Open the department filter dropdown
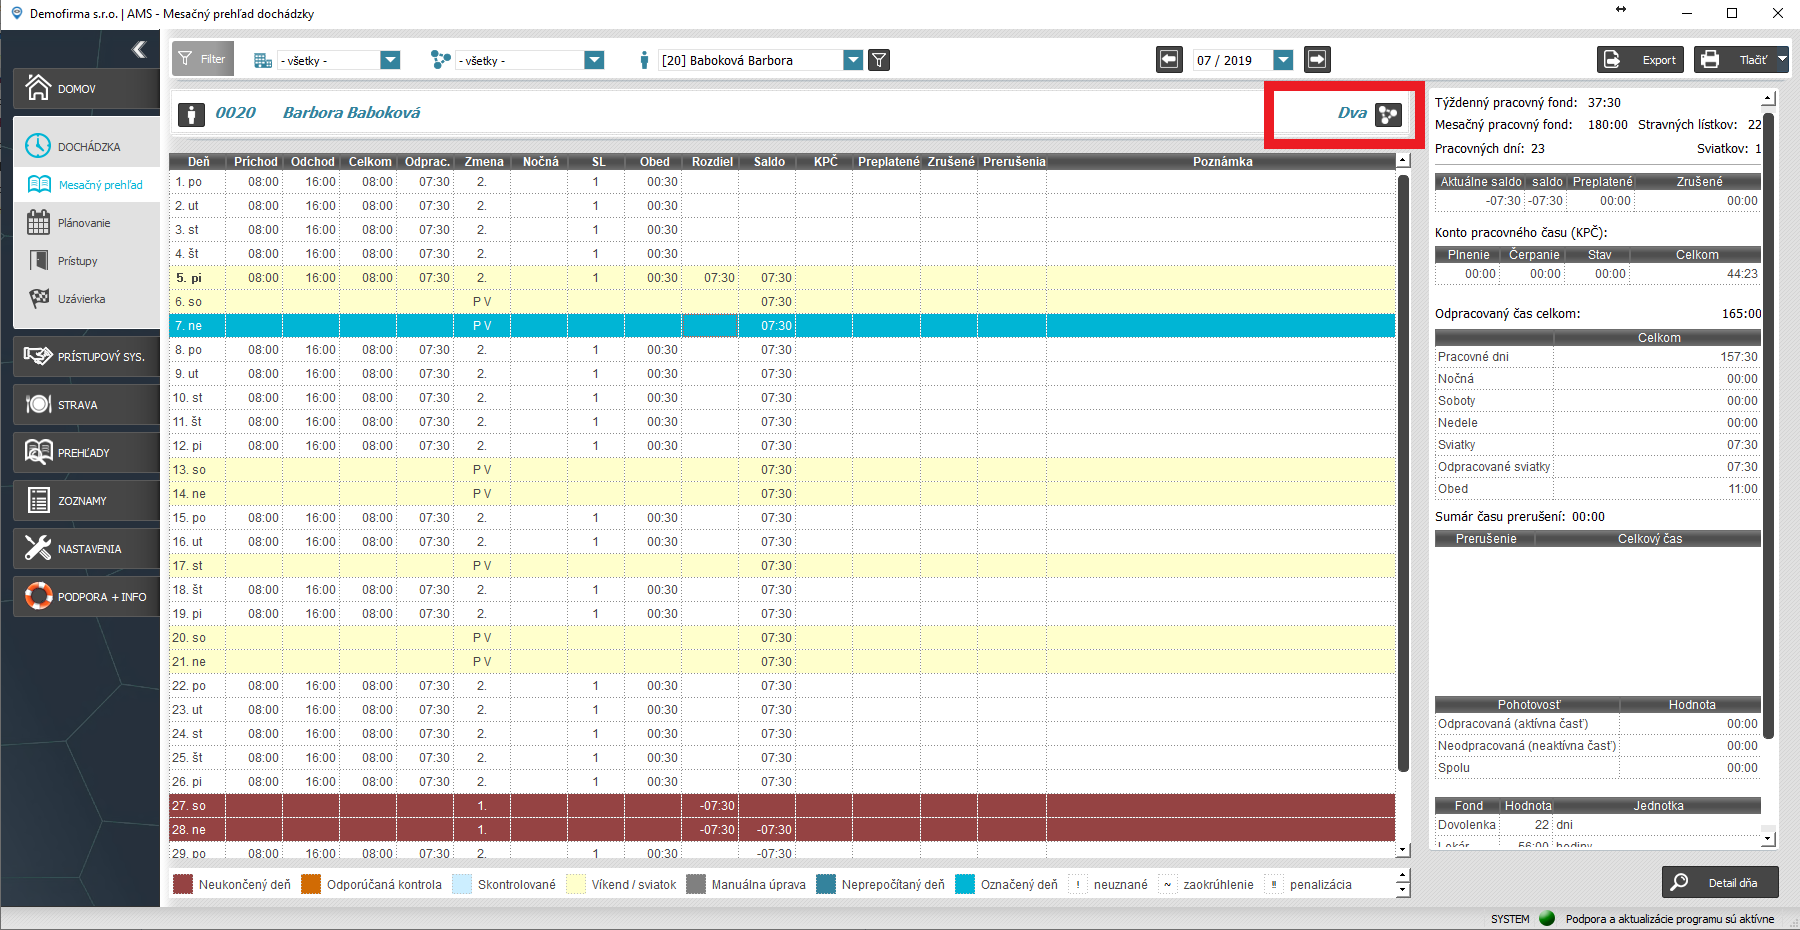The width and height of the screenshot is (1800, 930). coord(594,60)
